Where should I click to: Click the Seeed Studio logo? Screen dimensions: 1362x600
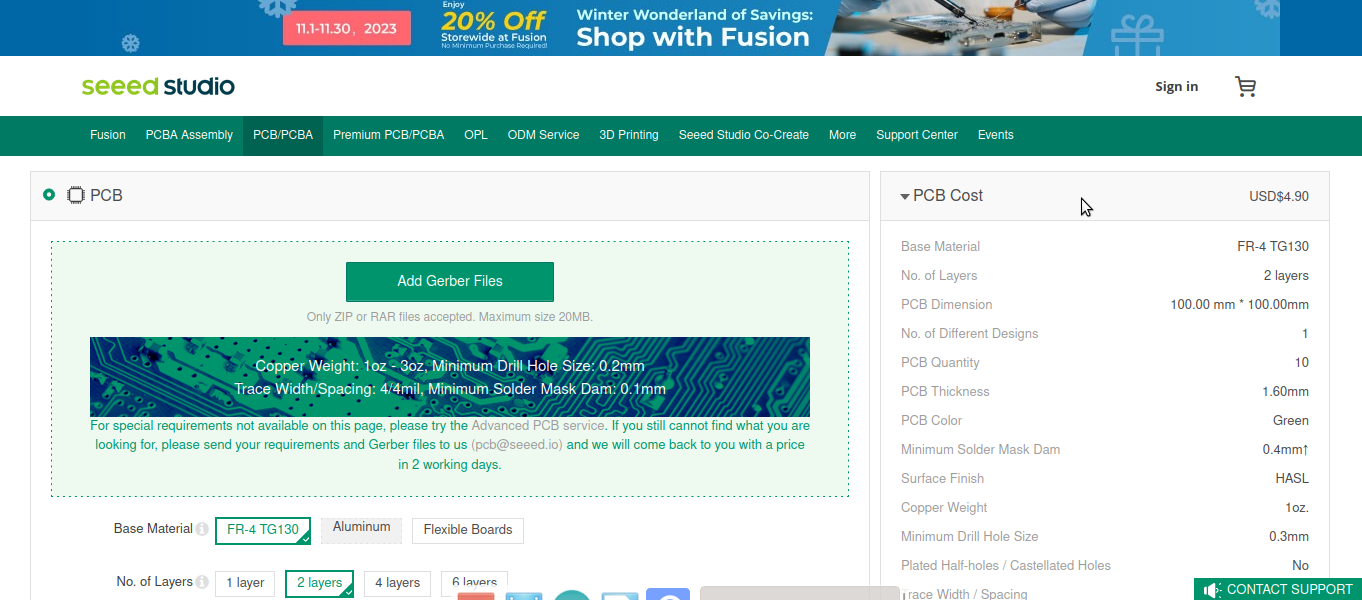(158, 86)
